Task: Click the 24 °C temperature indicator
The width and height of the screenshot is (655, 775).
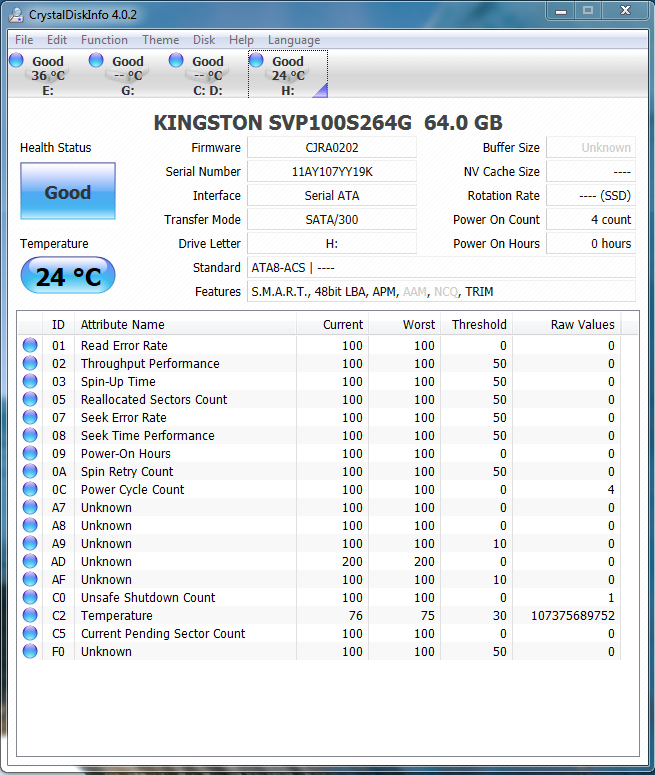Action: 68,275
